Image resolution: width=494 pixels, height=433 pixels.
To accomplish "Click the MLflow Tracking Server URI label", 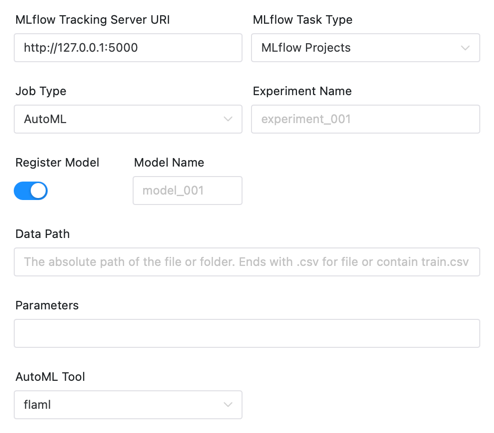I will tap(93, 20).
